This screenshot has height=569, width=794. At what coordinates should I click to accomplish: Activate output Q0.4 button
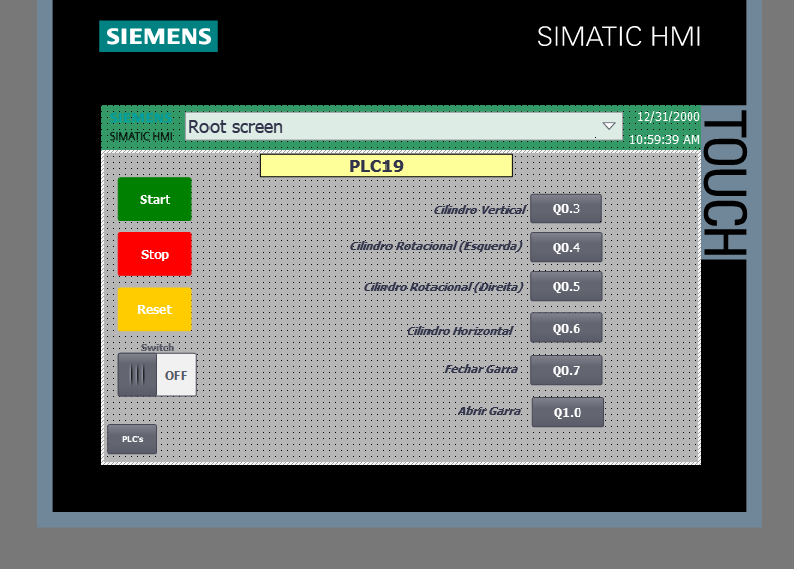coord(566,248)
